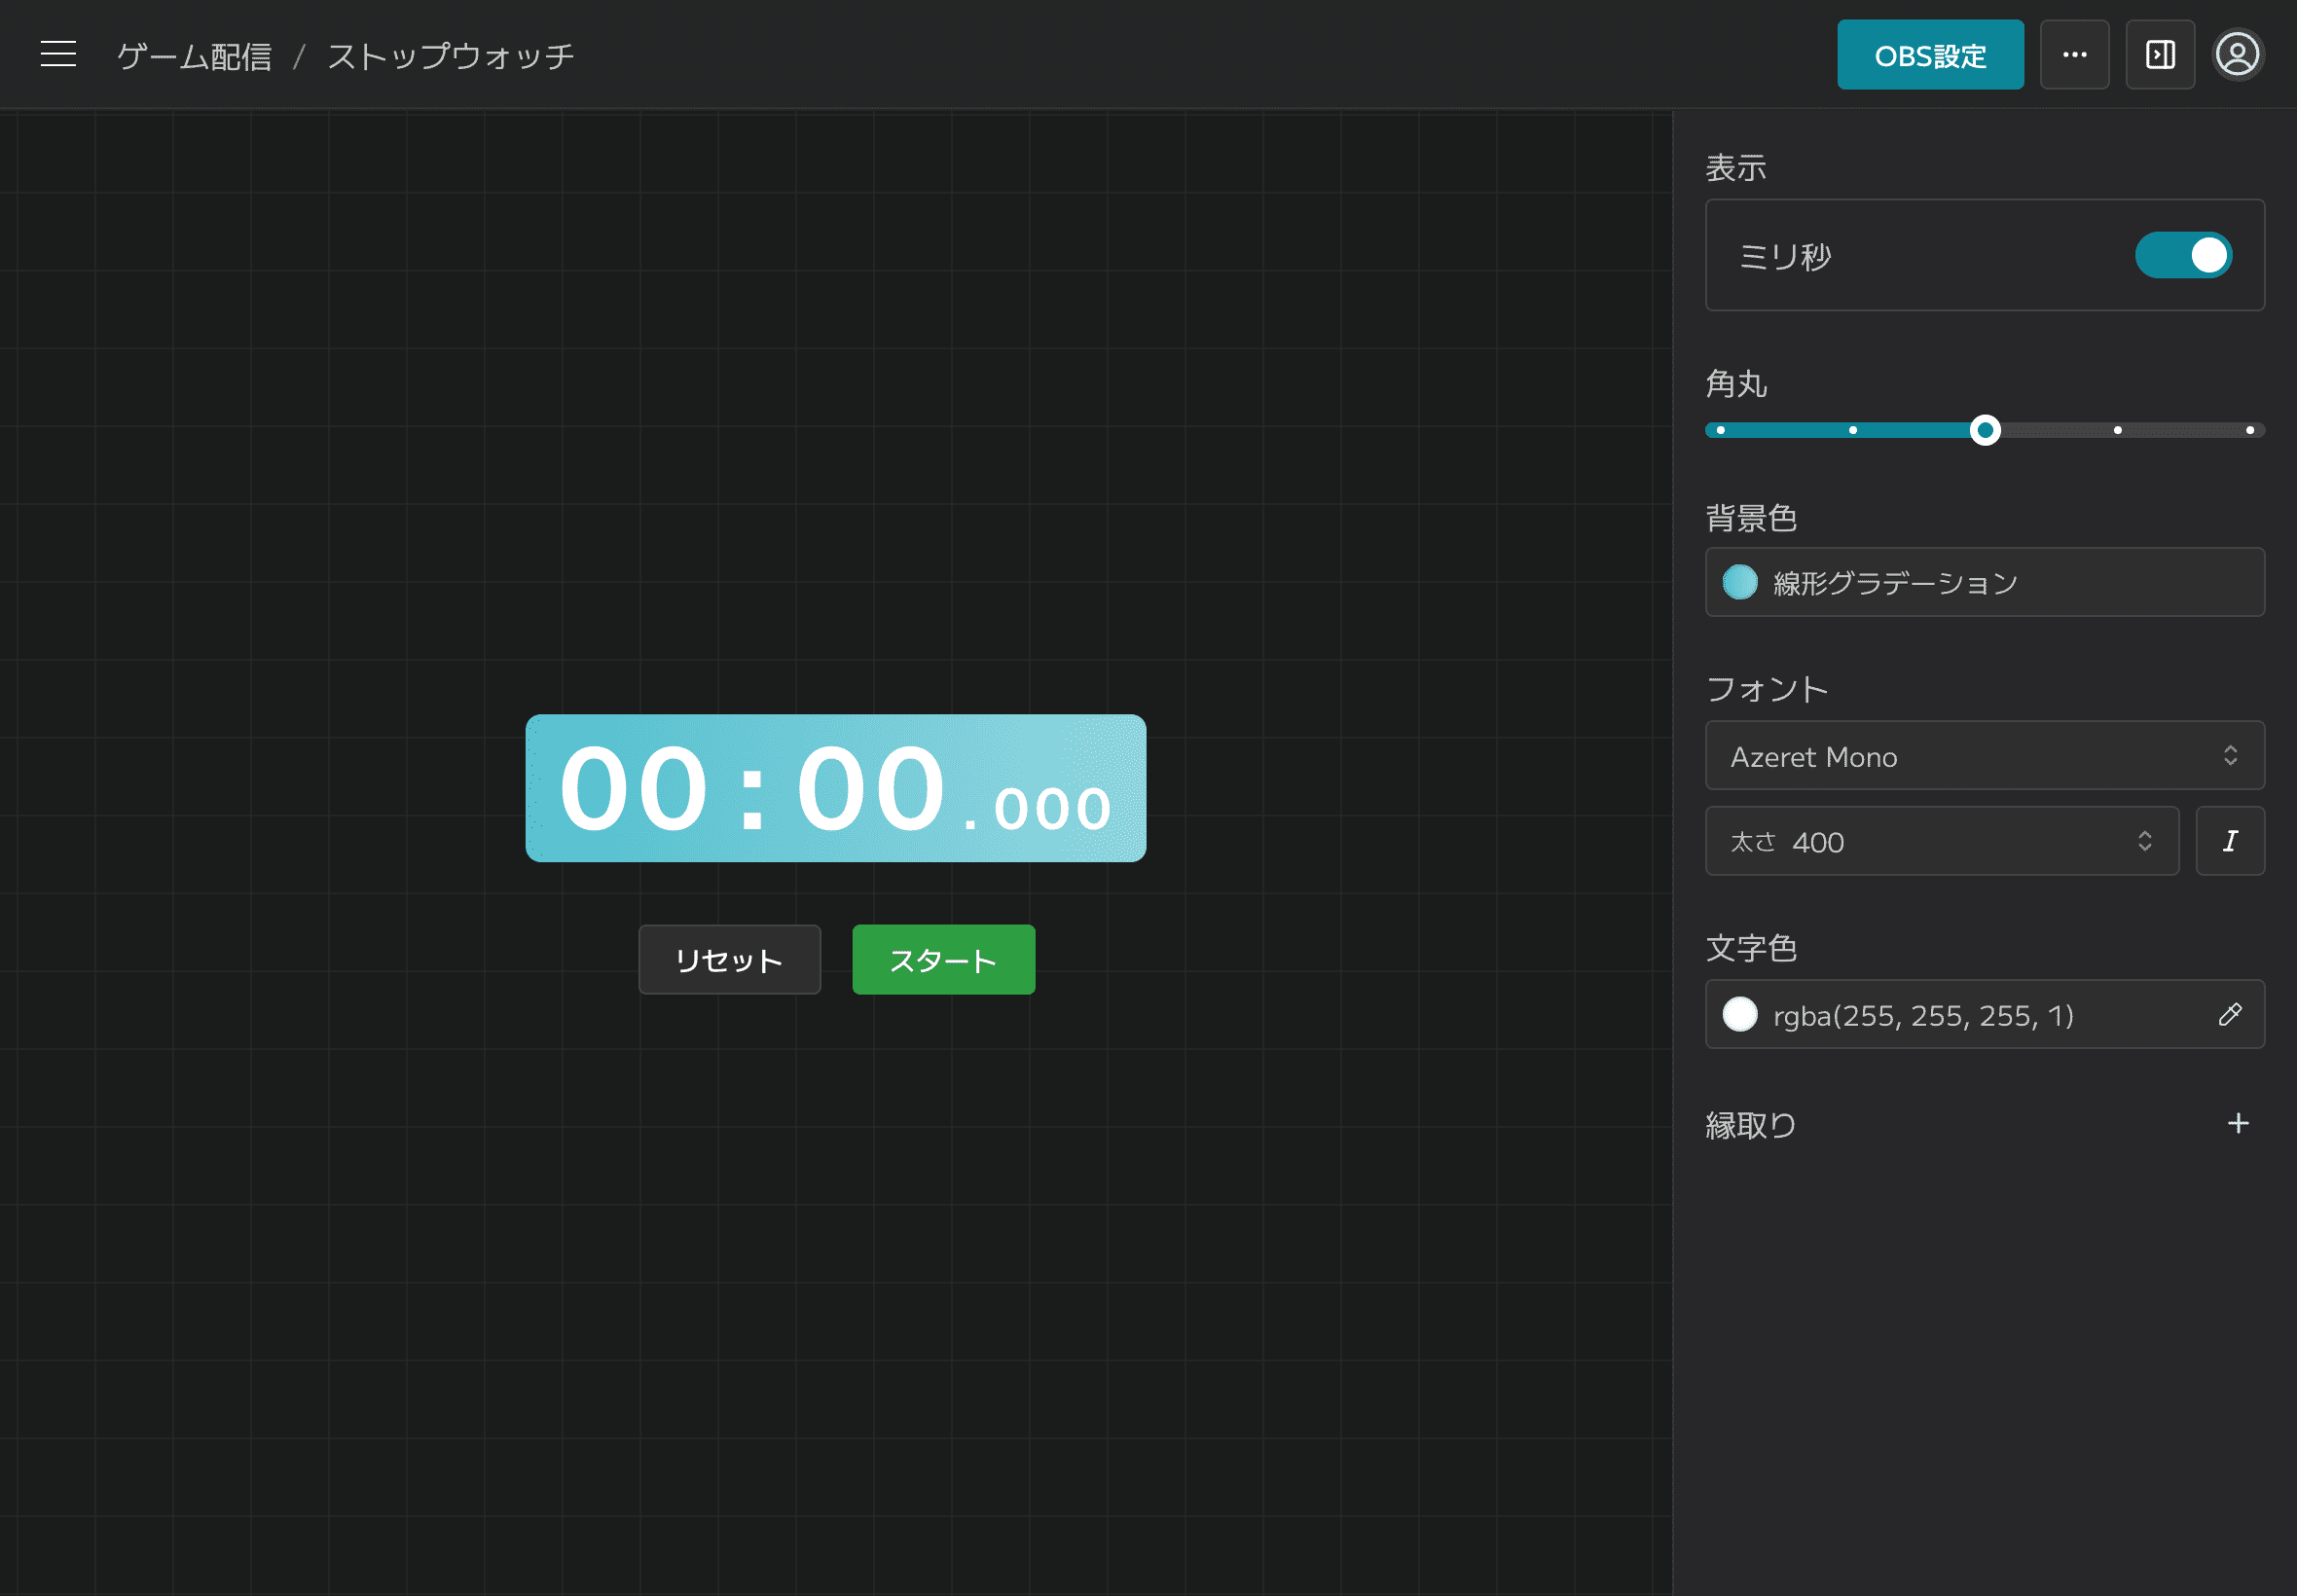The image size is (2297, 1596).
Task: Disable the ミリ秒 display toggle
Action: pos(2182,255)
